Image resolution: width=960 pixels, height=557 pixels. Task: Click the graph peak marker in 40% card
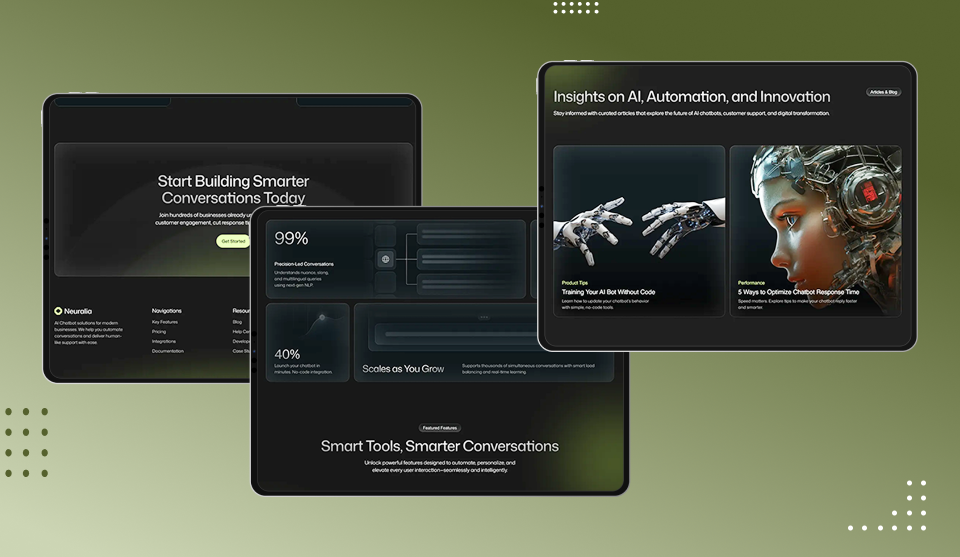[322, 317]
